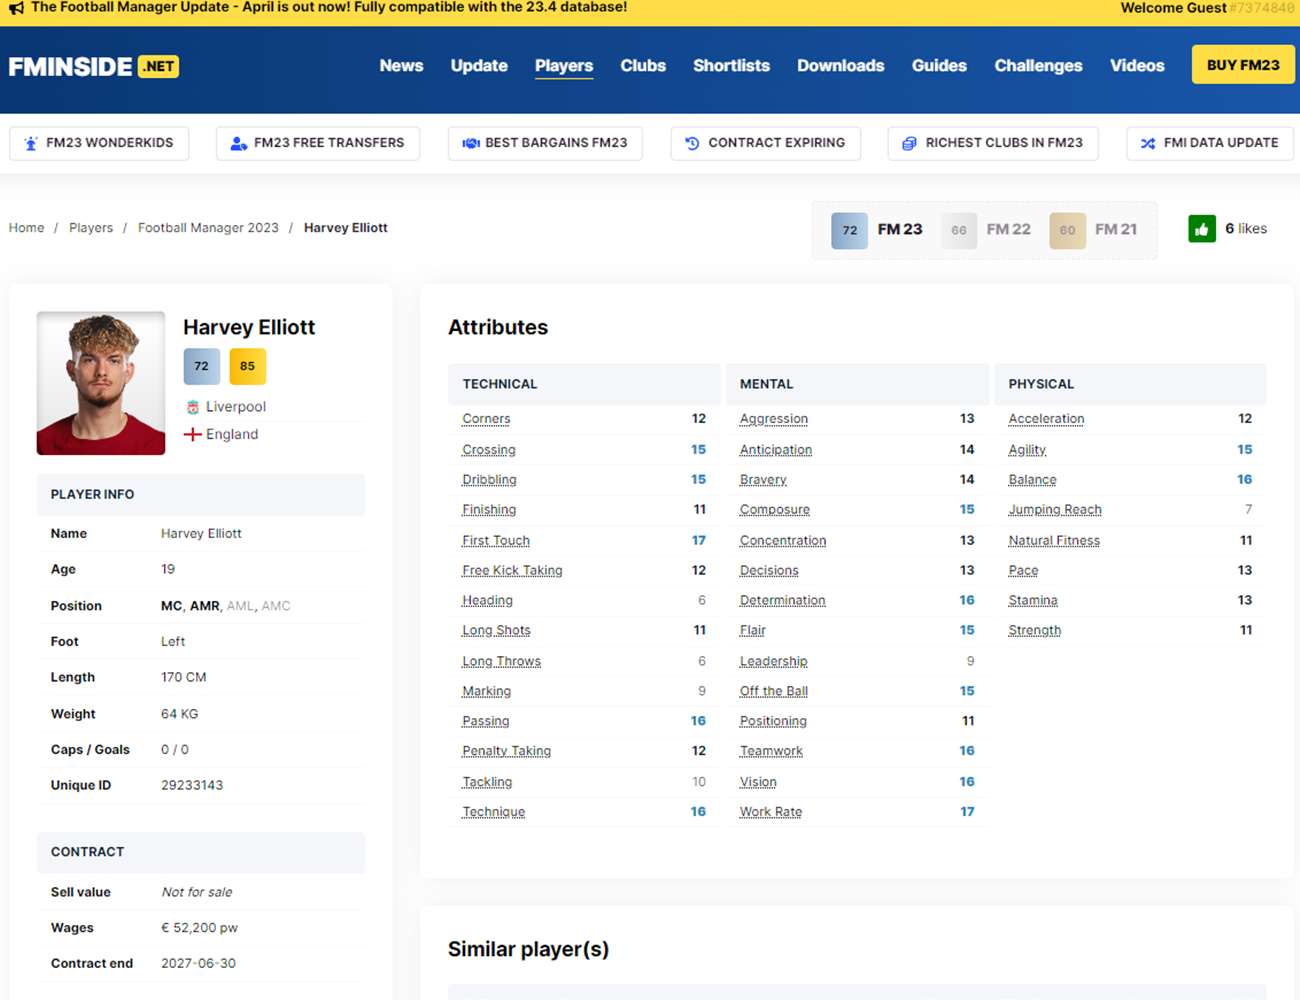Click the wages value € 52,200 pw
Screen dimensions: 1300x1000
[x=200, y=928]
